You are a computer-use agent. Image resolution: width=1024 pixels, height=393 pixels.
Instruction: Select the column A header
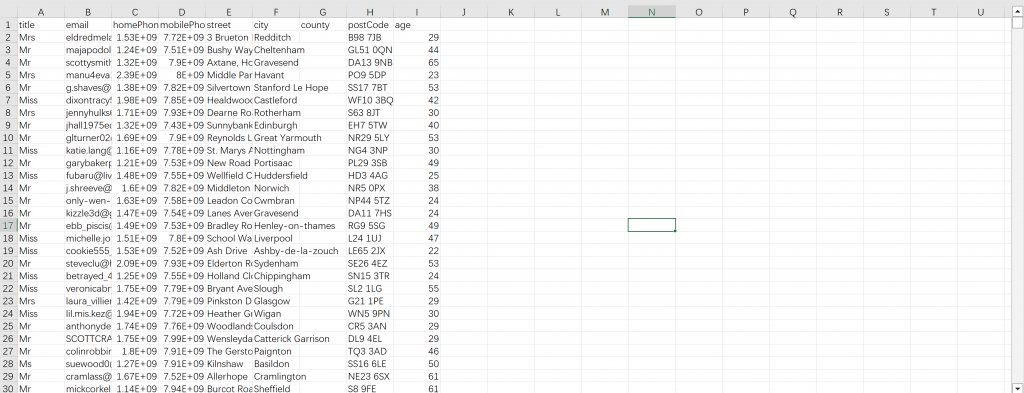coord(41,12)
